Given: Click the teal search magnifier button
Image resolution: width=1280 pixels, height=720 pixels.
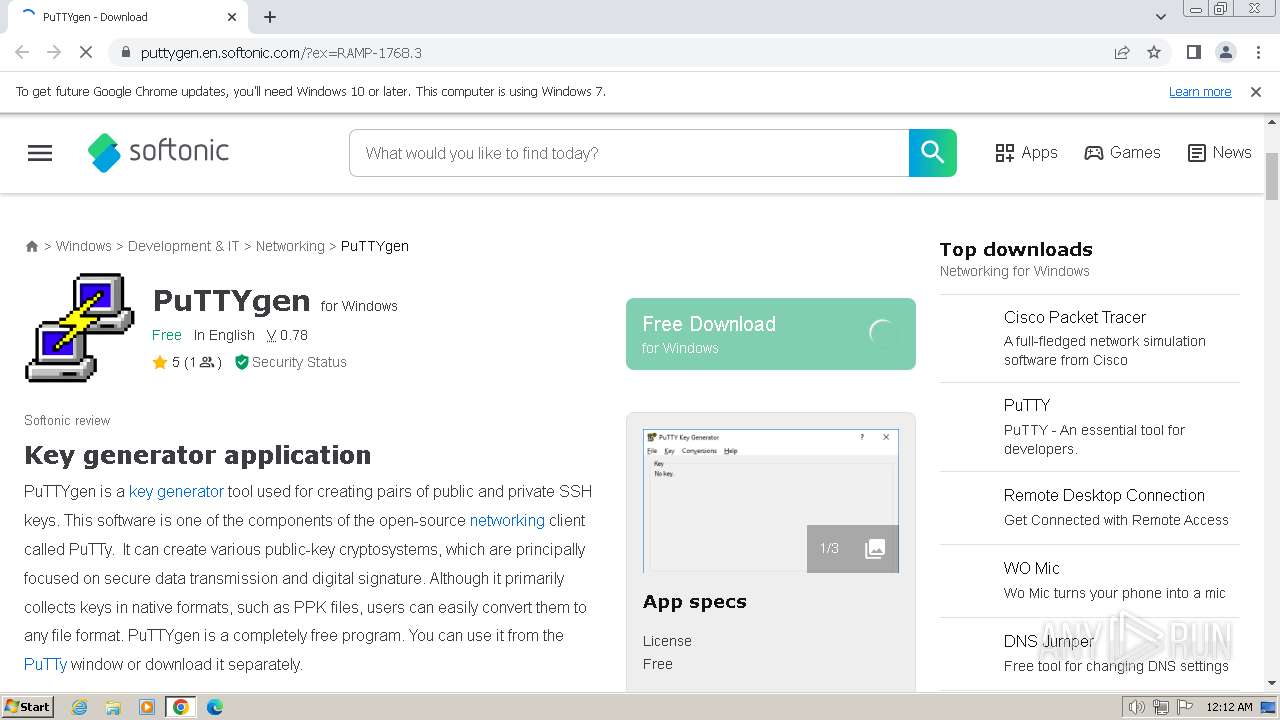Looking at the screenshot, I should tap(932, 152).
